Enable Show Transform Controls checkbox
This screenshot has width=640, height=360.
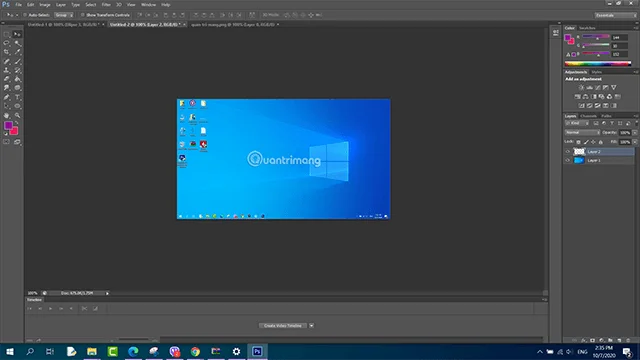pos(82,15)
